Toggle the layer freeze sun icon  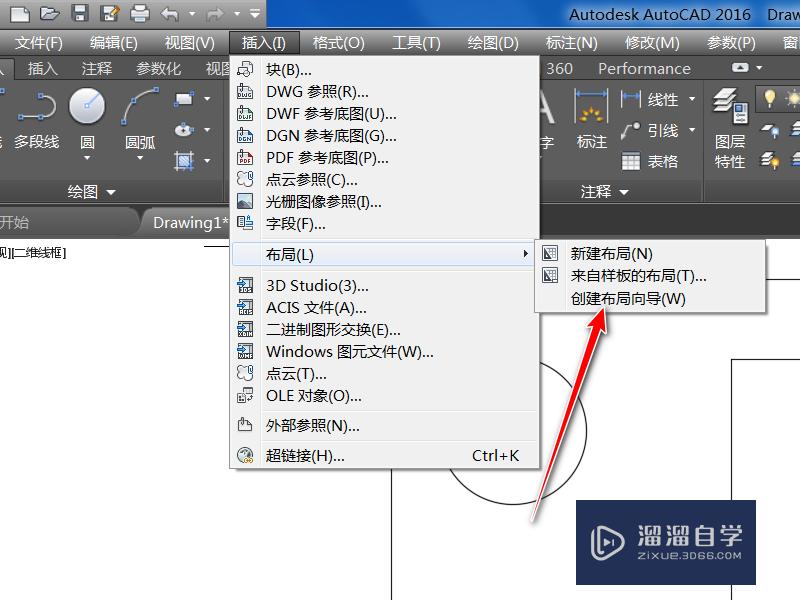click(793, 98)
